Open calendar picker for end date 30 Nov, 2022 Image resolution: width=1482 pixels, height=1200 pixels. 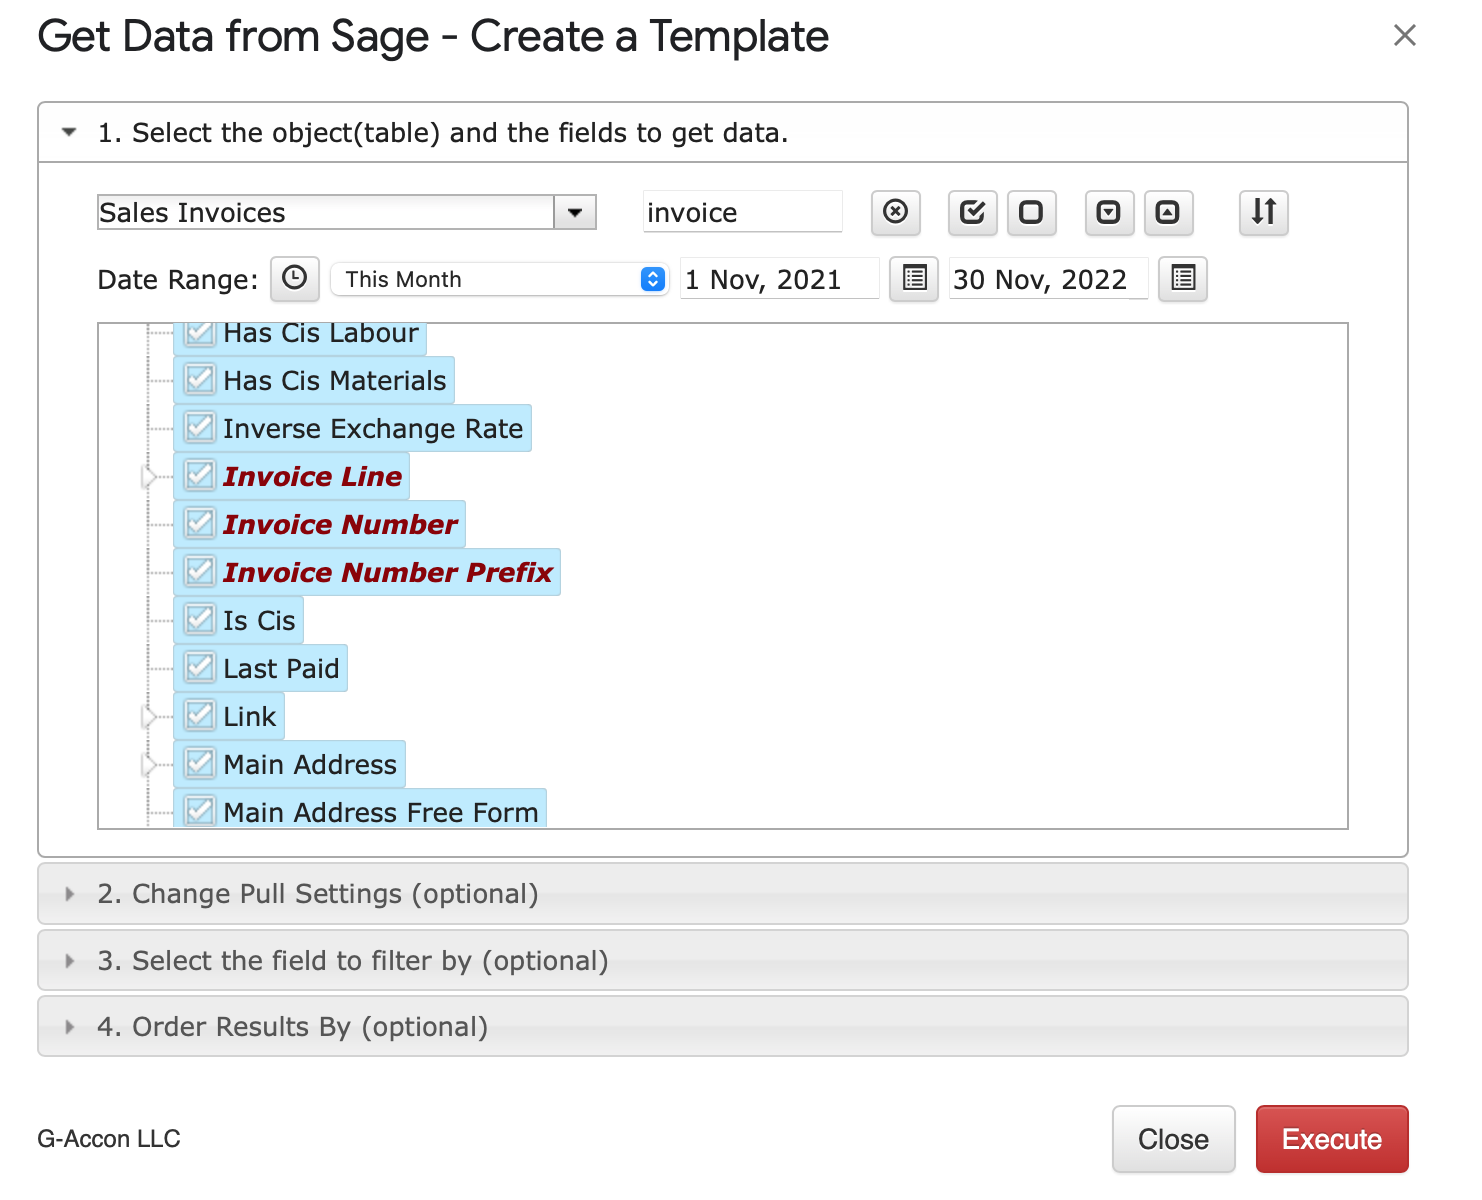1183,278
